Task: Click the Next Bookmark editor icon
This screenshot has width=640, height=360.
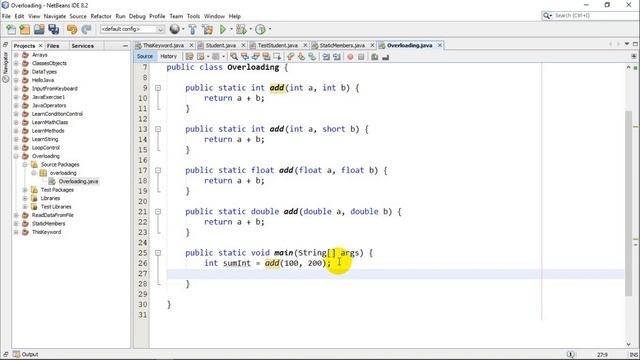Action: click(x=301, y=57)
